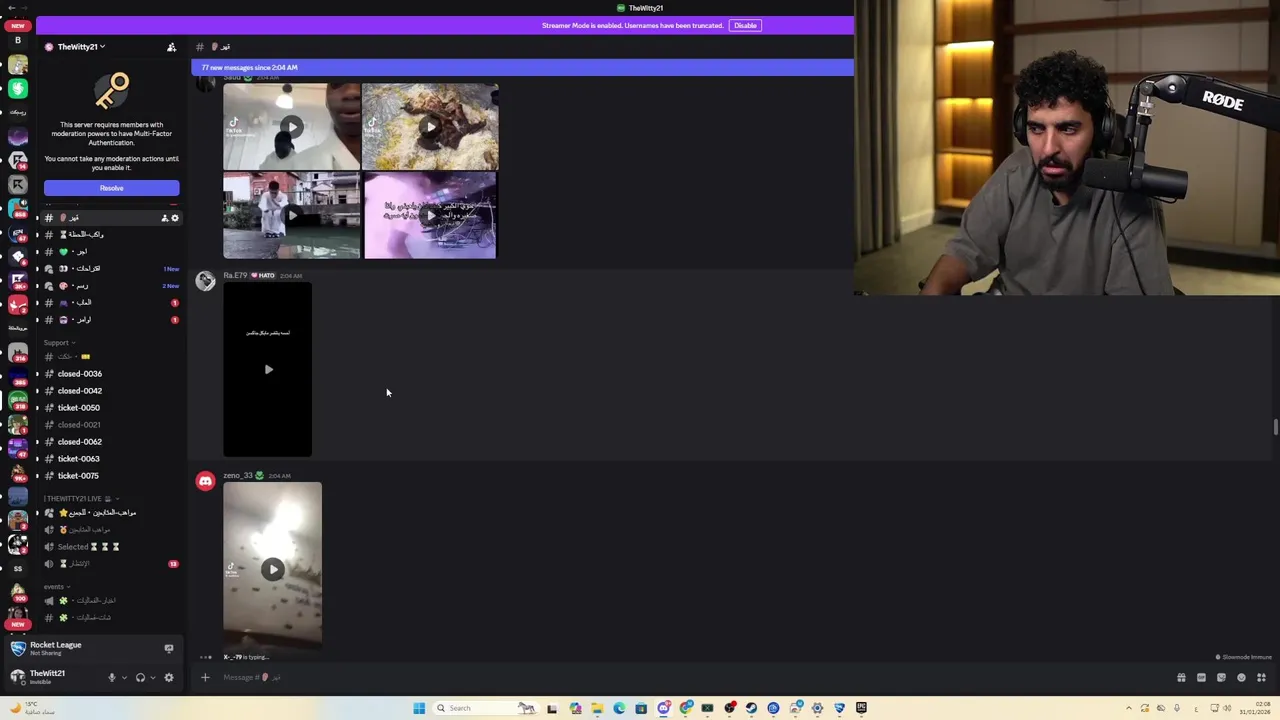Open Ra.E79's user avatar
The image size is (1280, 720).
pyautogui.click(x=205, y=282)
